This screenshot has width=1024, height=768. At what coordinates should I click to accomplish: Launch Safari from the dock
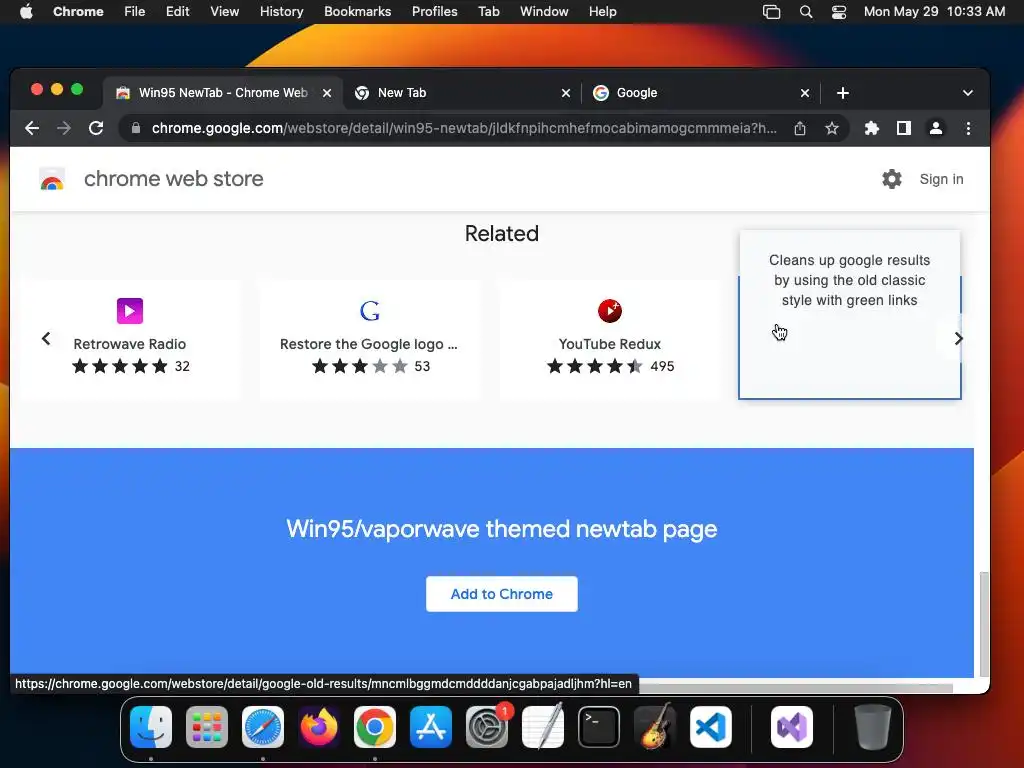(x=263, y=727)
